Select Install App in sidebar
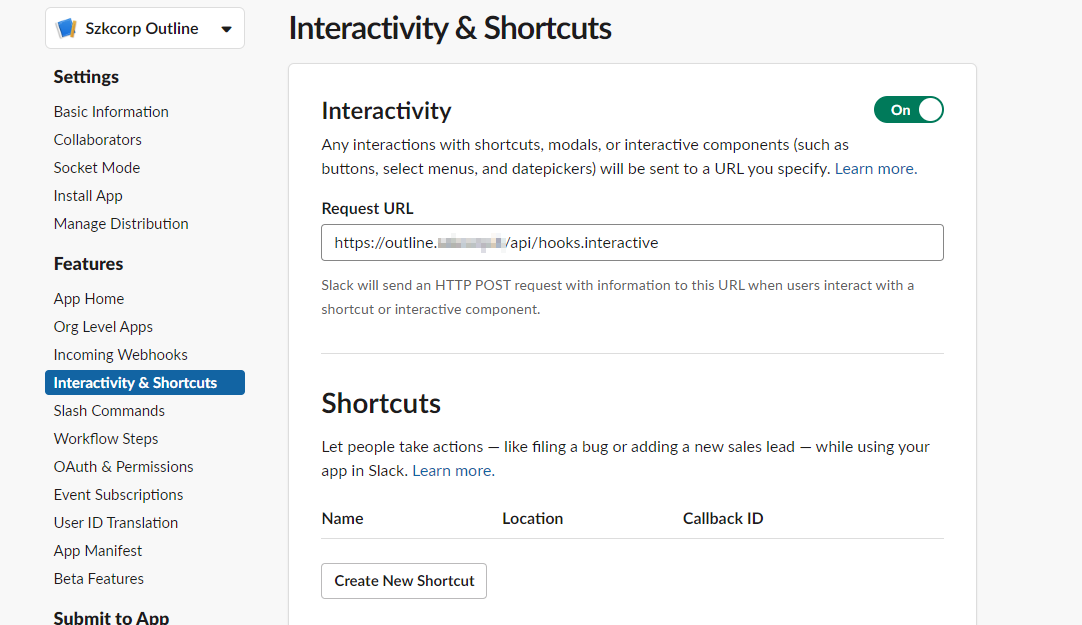The height and width of the screenshot is (625, 1082). pyautogui.click(x=88, y=196)
